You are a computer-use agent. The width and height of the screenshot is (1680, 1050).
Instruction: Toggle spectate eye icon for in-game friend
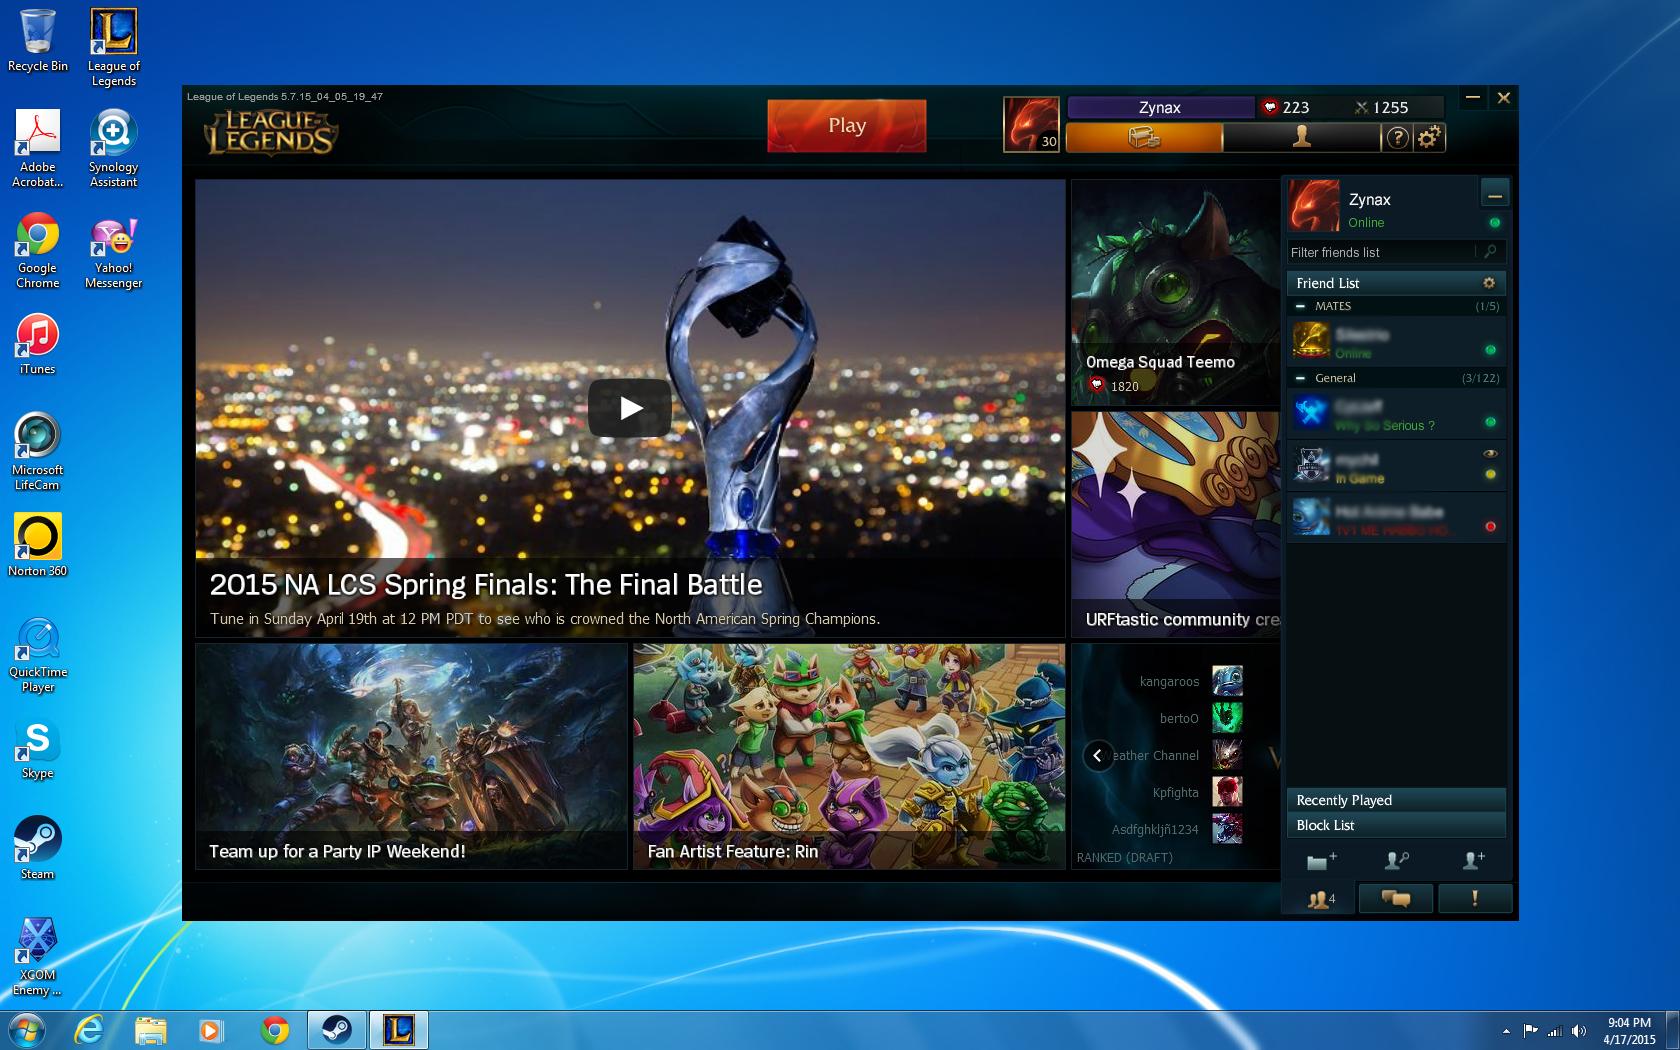point(1490,454)
